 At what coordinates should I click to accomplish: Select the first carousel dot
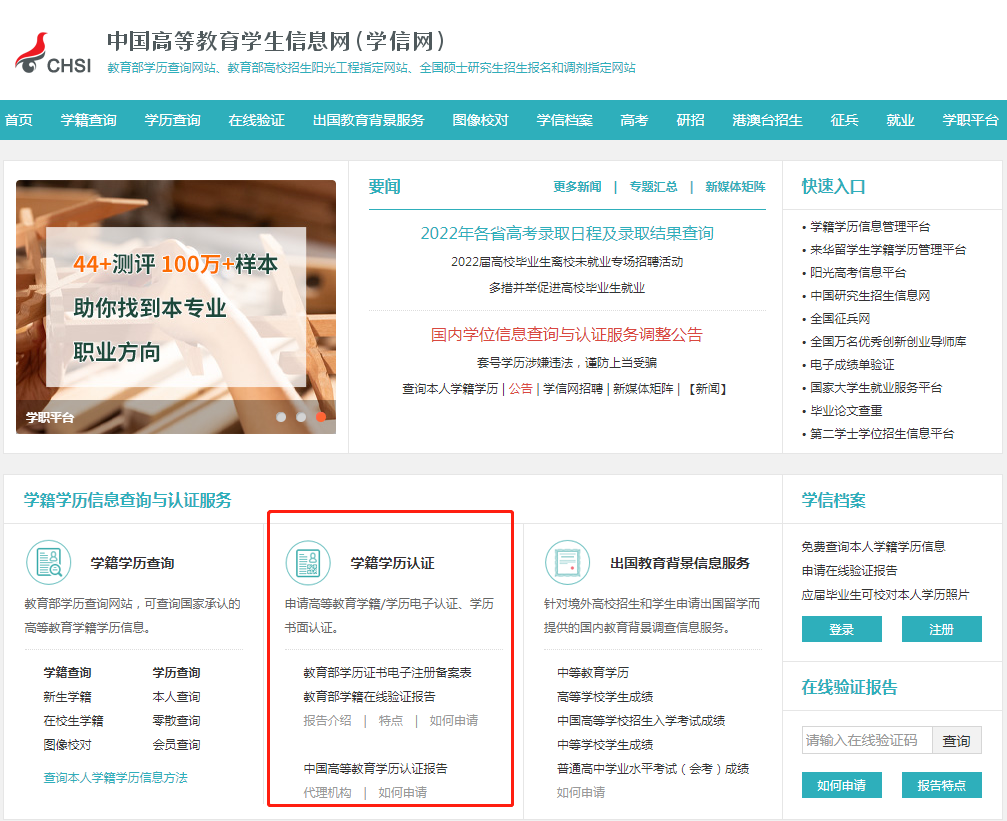tap(281, 417)
